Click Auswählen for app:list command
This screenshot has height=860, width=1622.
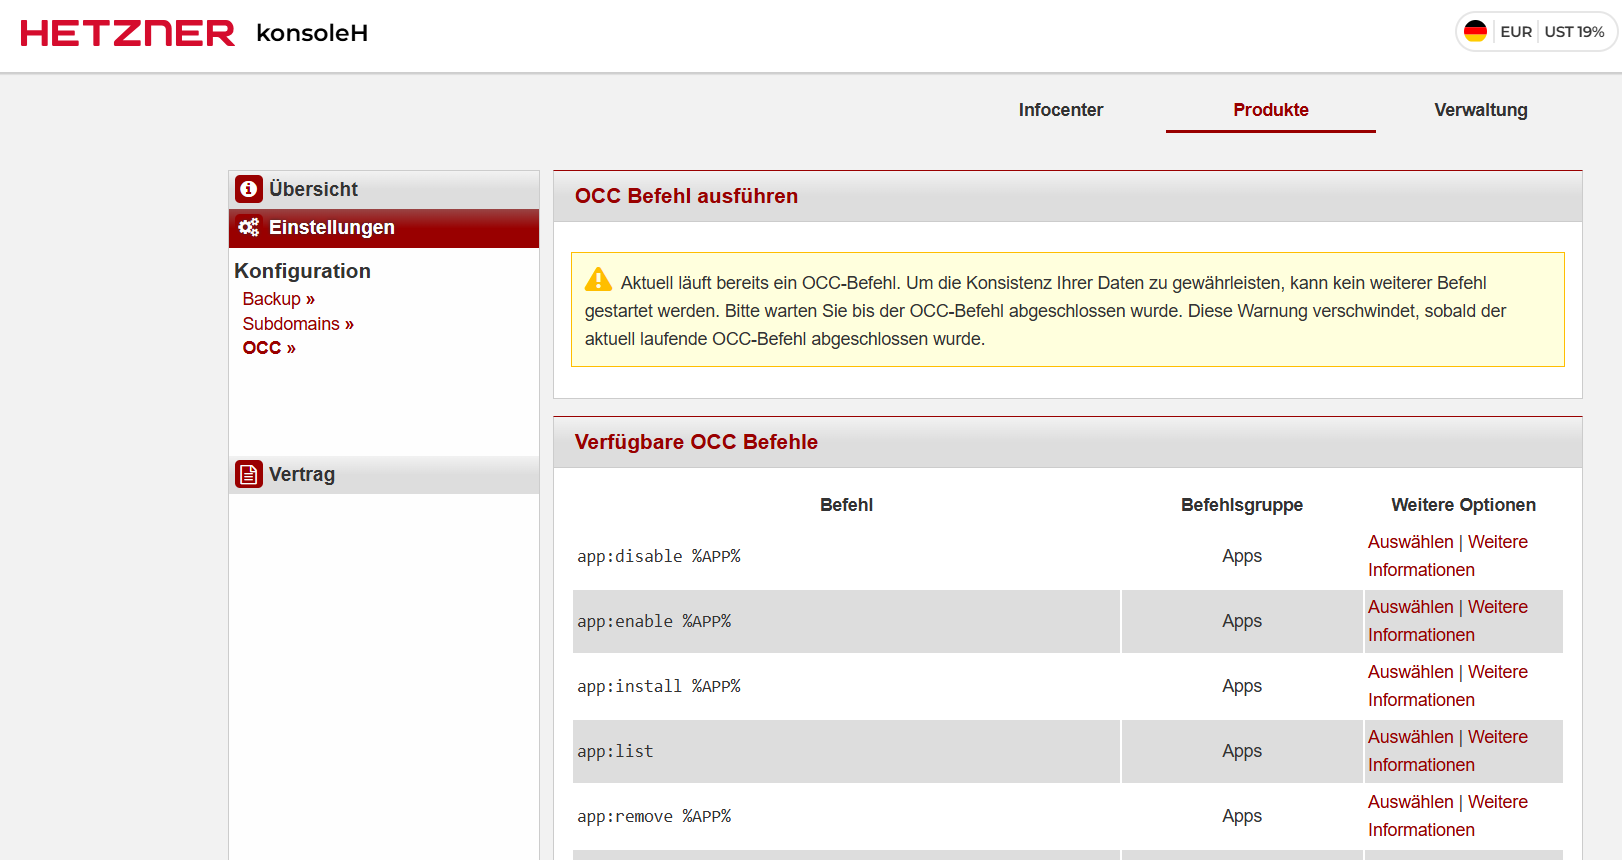[x=1410, y=737]
